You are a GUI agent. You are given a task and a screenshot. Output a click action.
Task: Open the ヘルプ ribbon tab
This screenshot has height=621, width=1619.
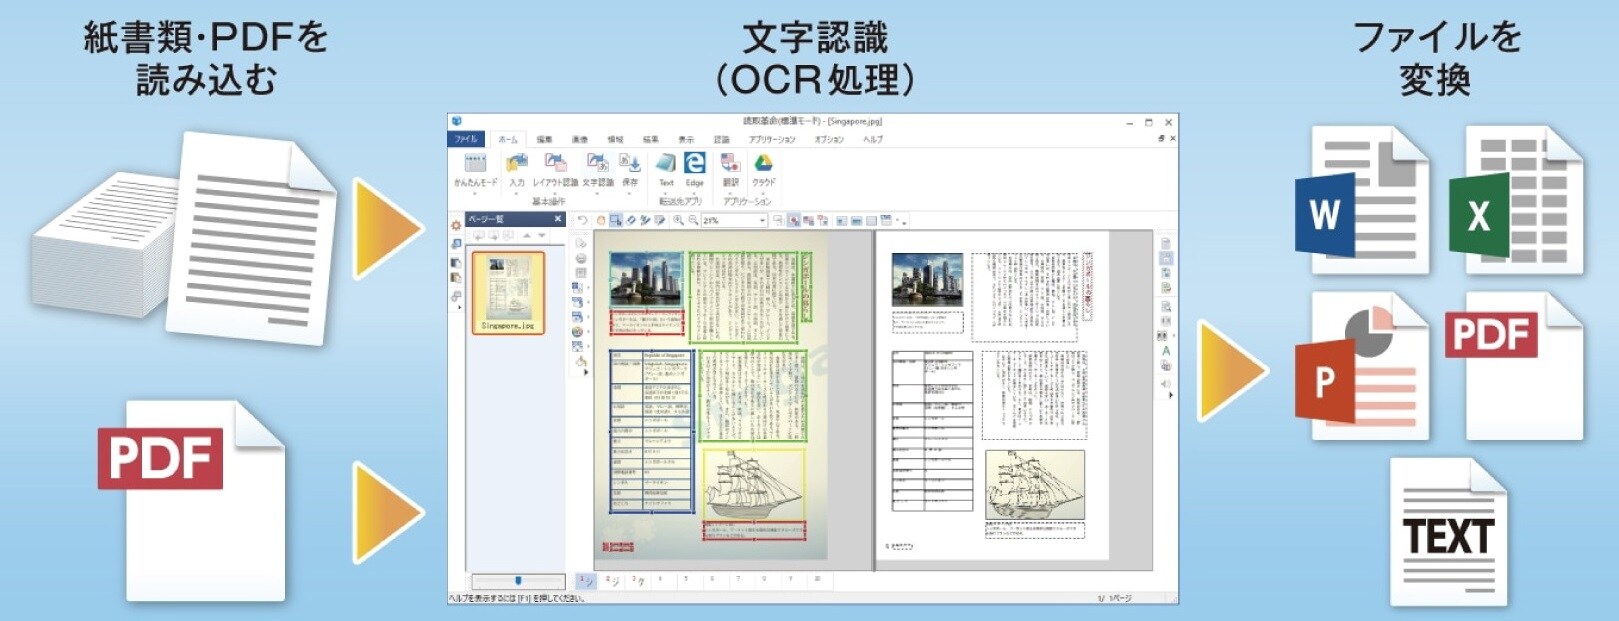point(873,139)
